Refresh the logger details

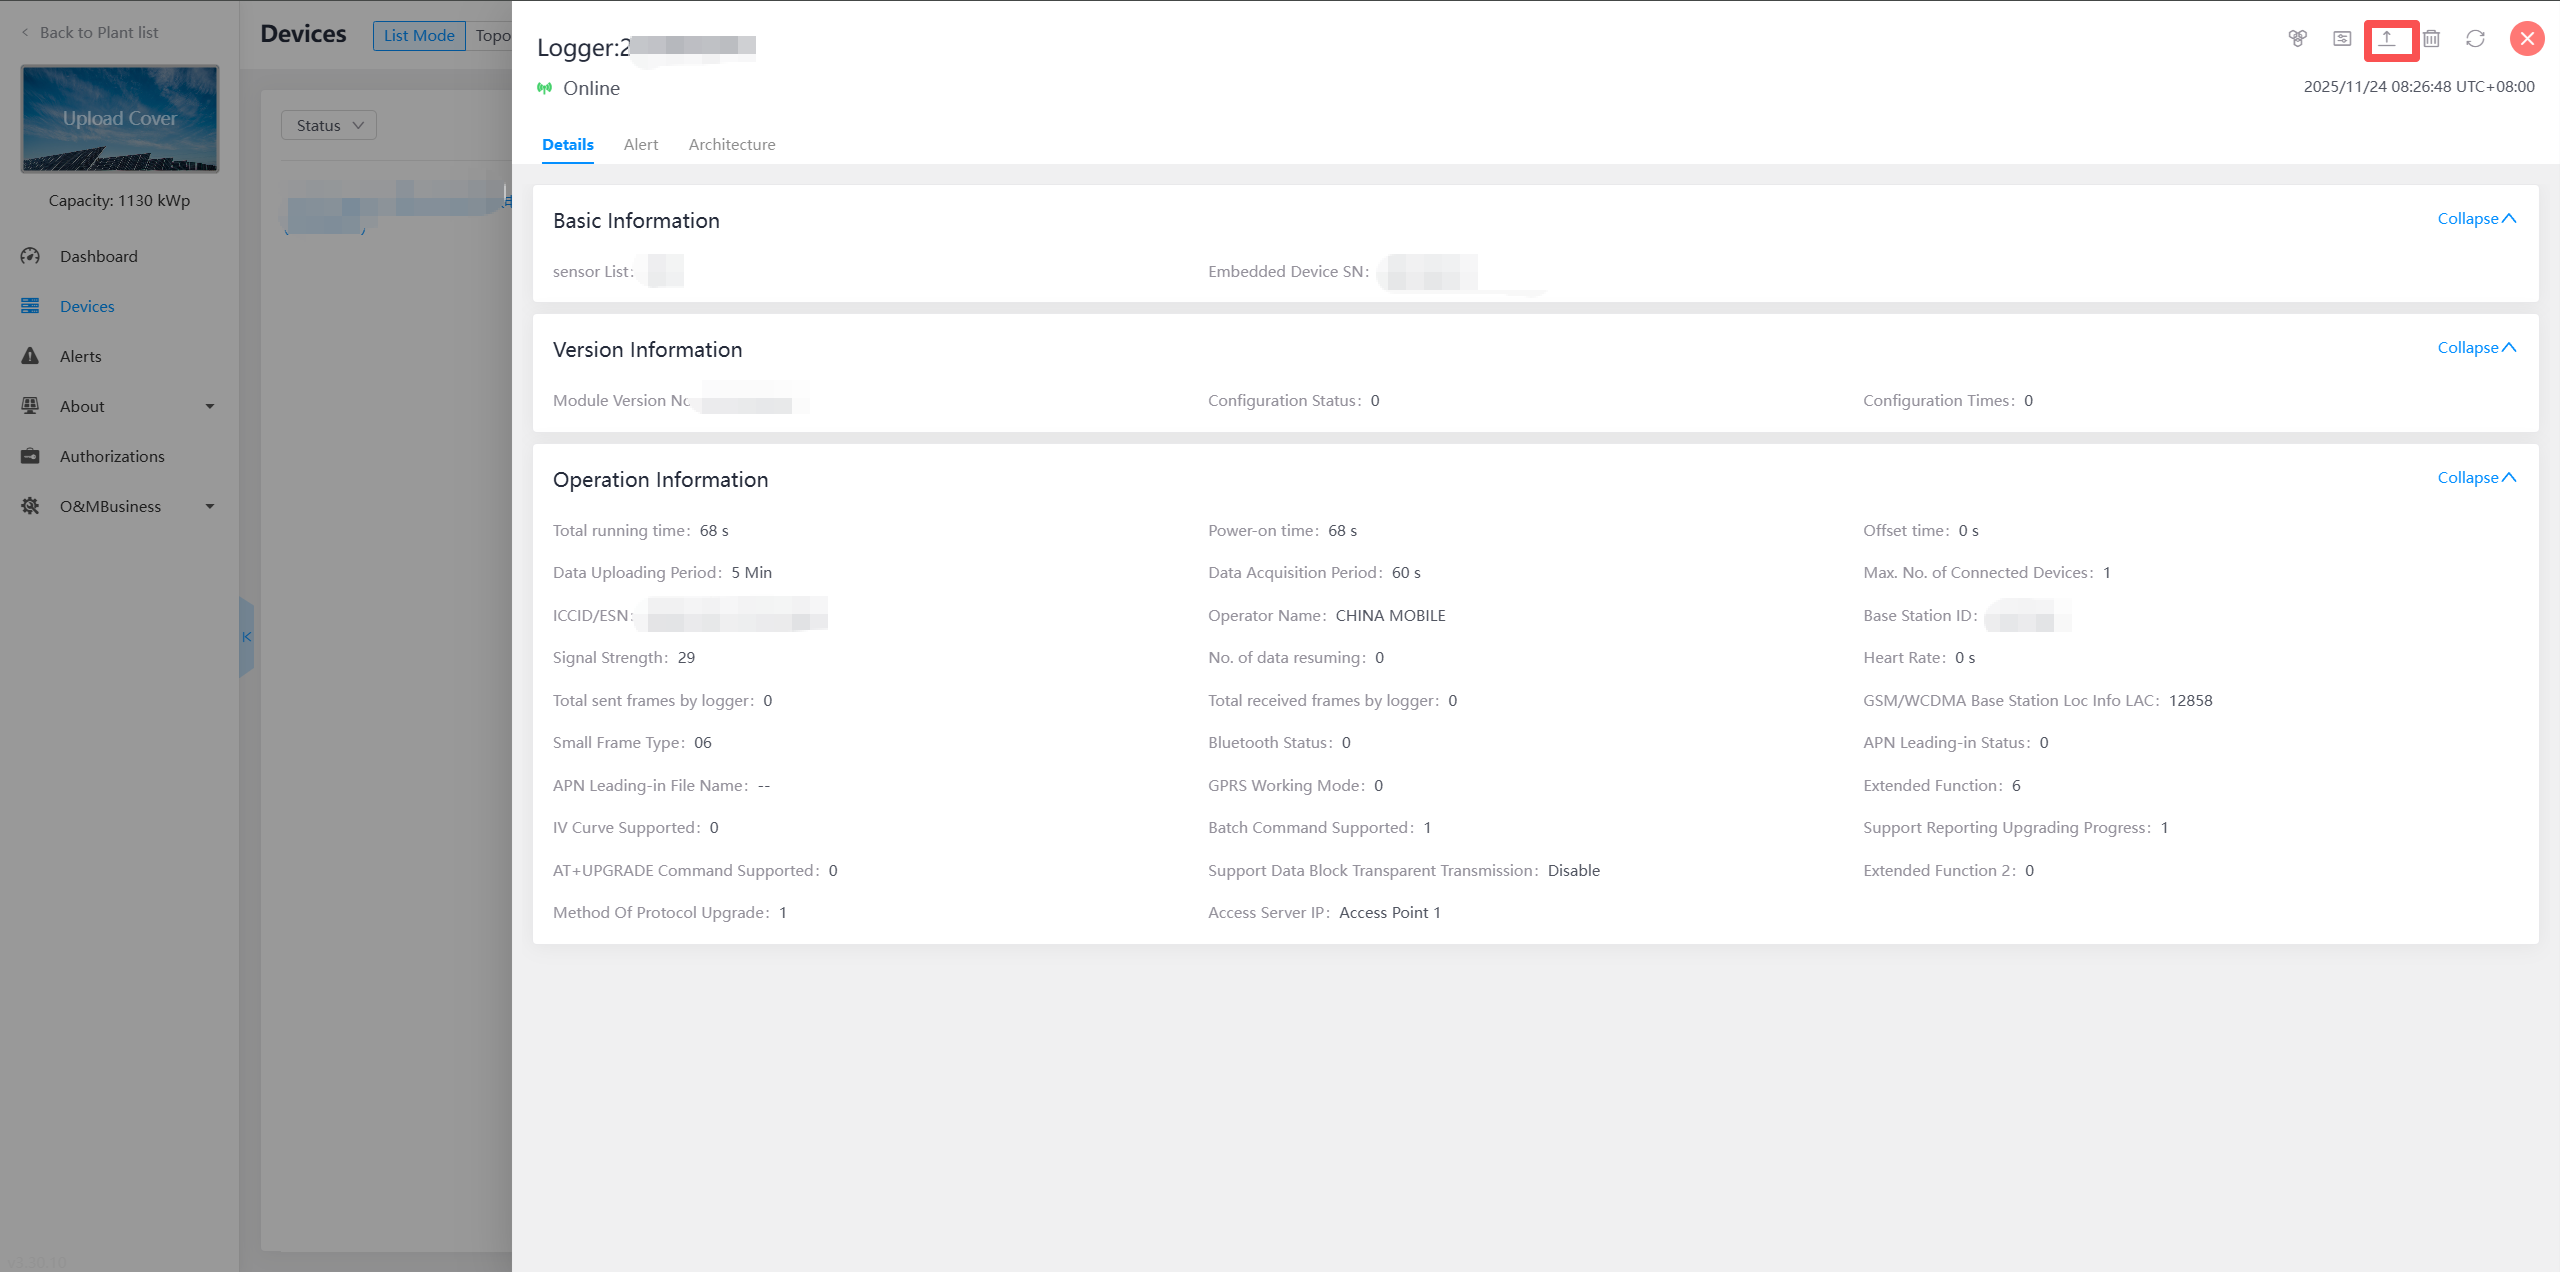pyautogui.click(x=2475, y=39)
